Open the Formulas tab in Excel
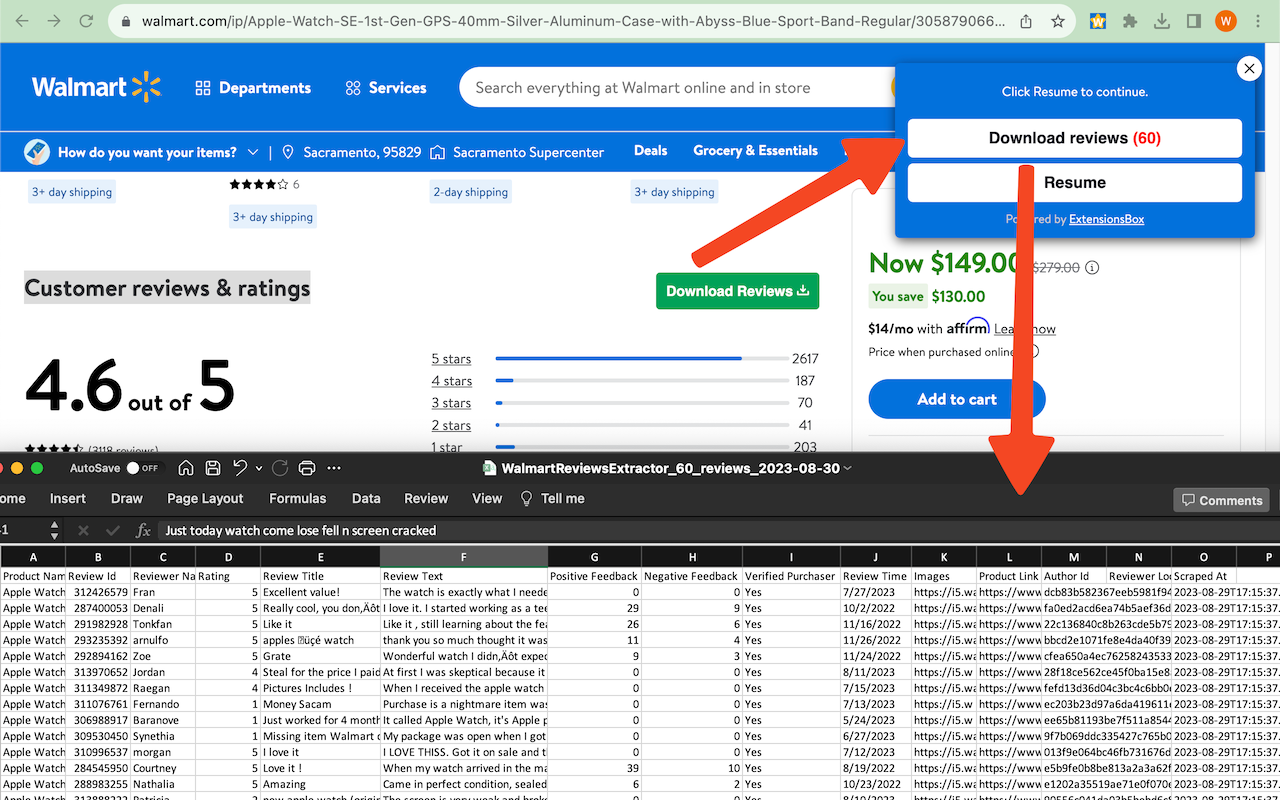The image size is (1280, 800). point(297,498)
